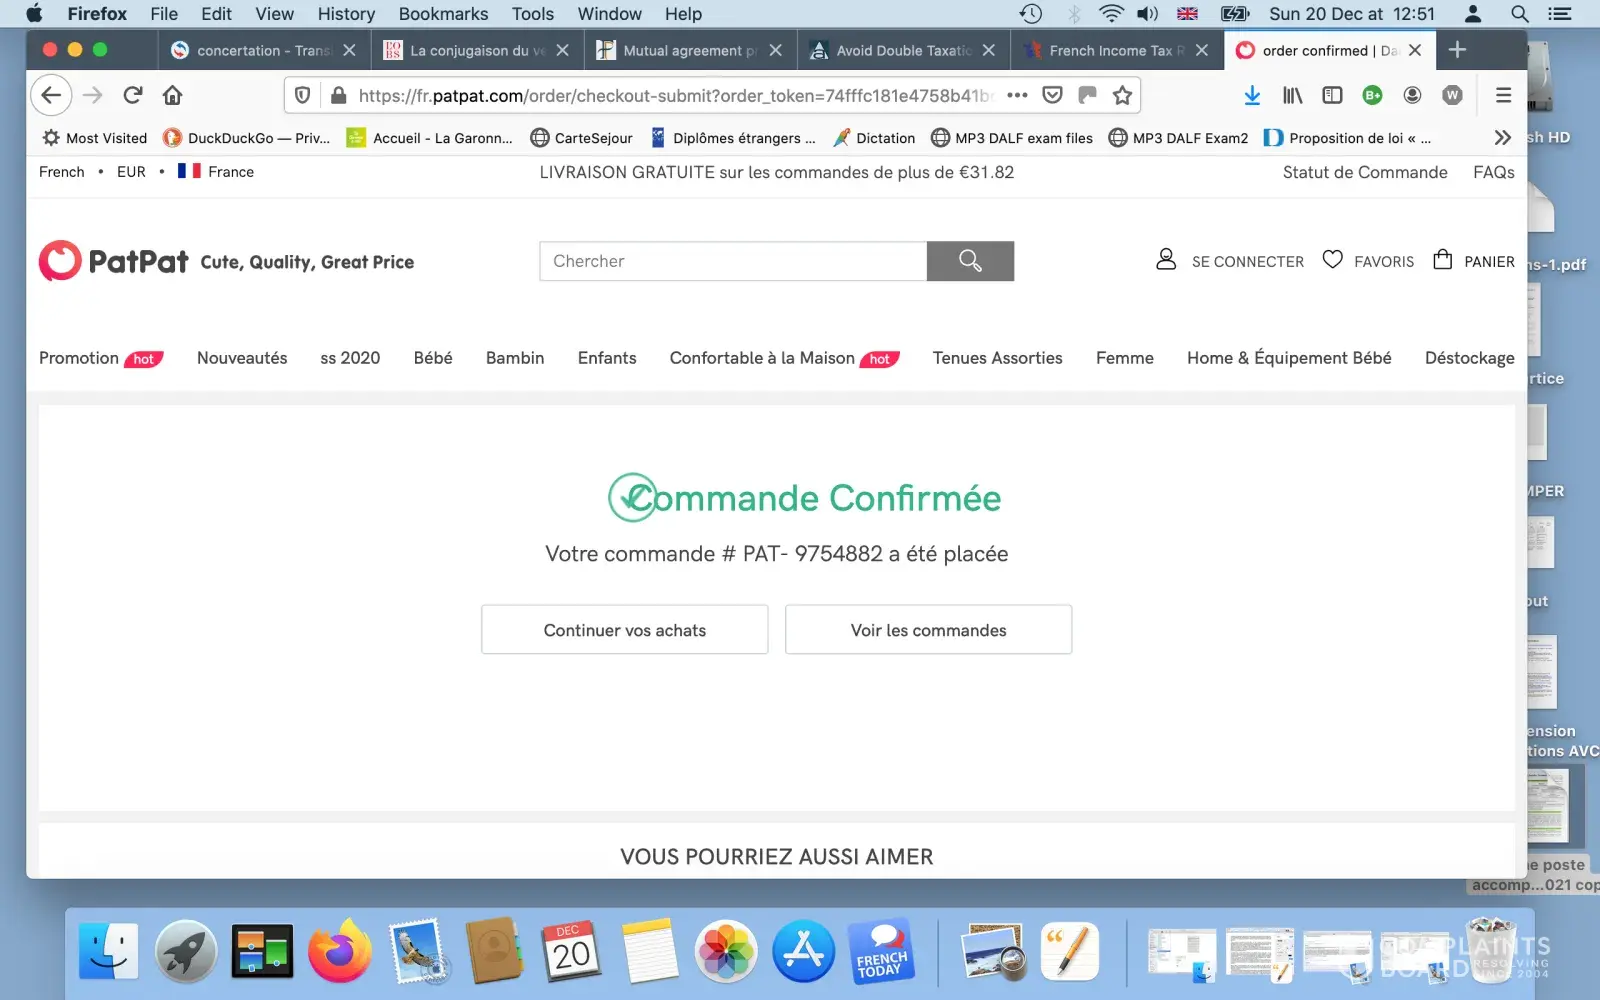Open the History menu
The width and height of the screenshot is (1600, 1000).
point(346,14)
